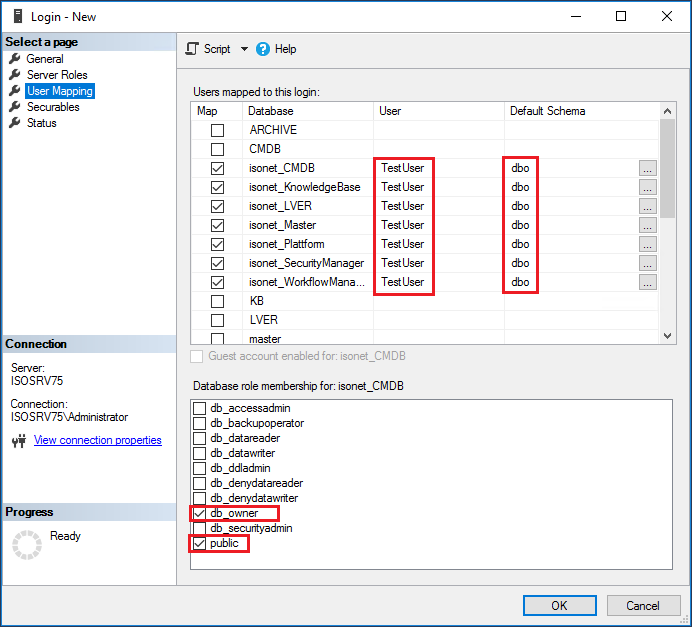Screen dimensions: 692x627
Task: Click the wrench icon beside General
Action: 15,59
